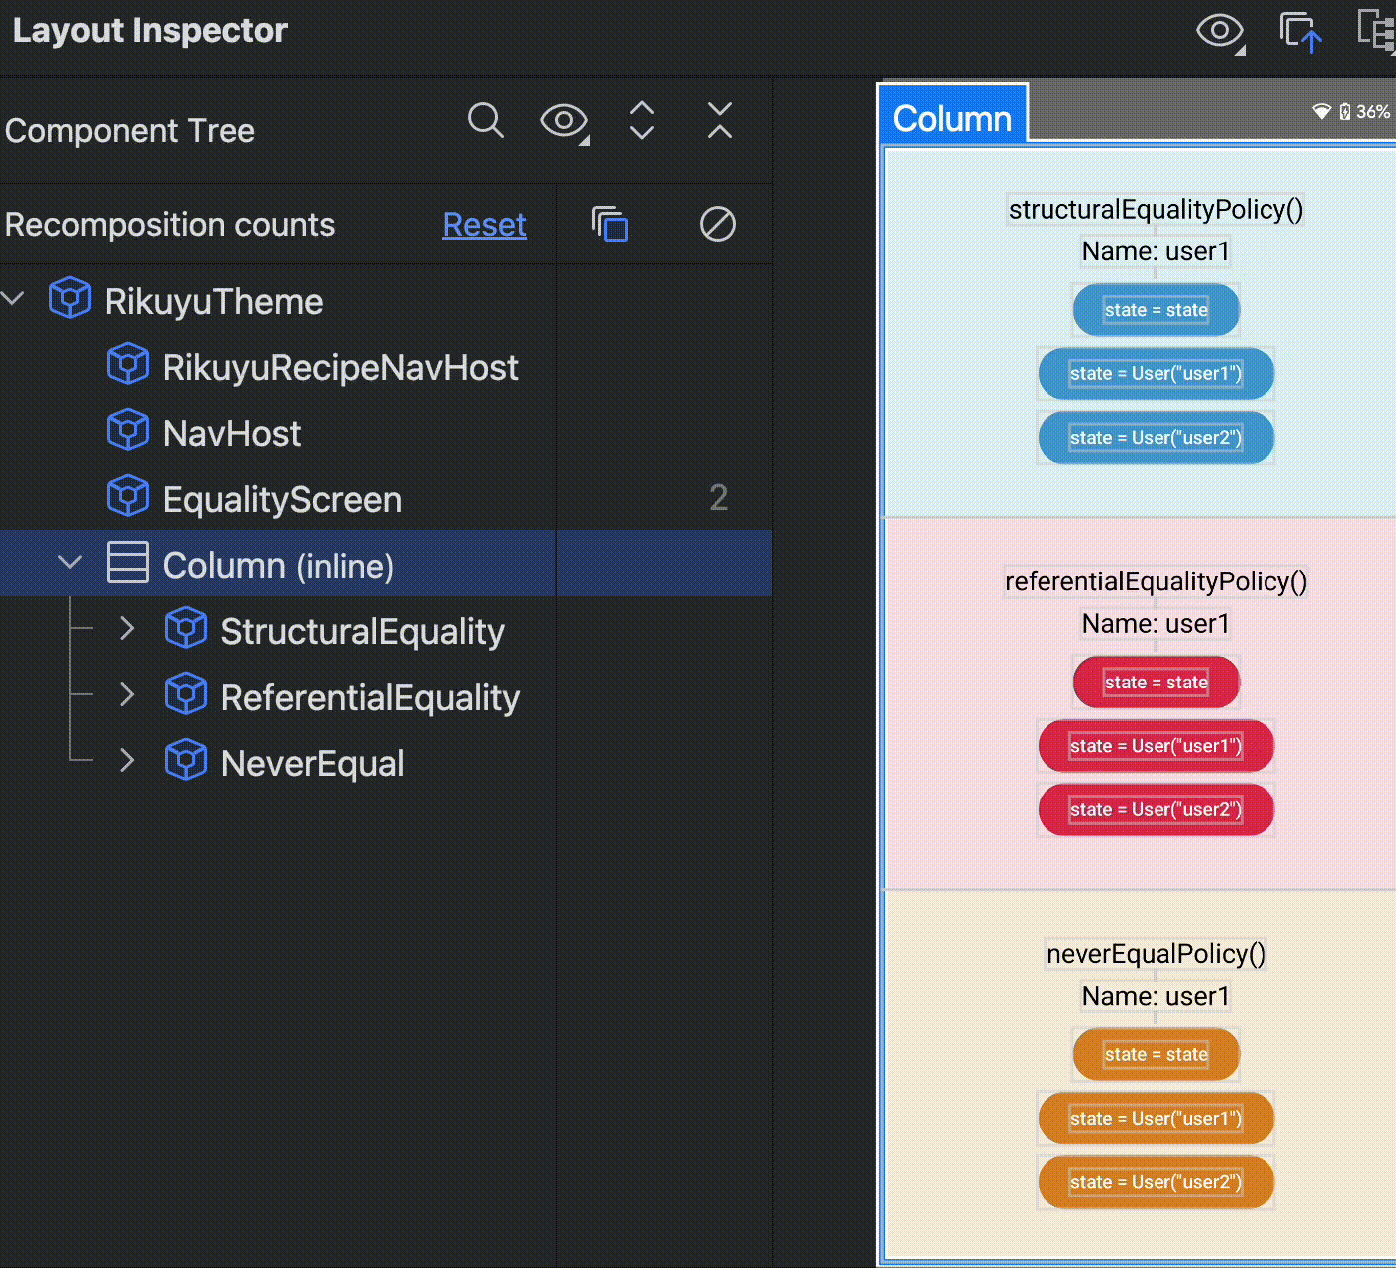
Task: Click the export snapshot icon in toolbar
Action: pyautogui.click(x=1301, y=32)
